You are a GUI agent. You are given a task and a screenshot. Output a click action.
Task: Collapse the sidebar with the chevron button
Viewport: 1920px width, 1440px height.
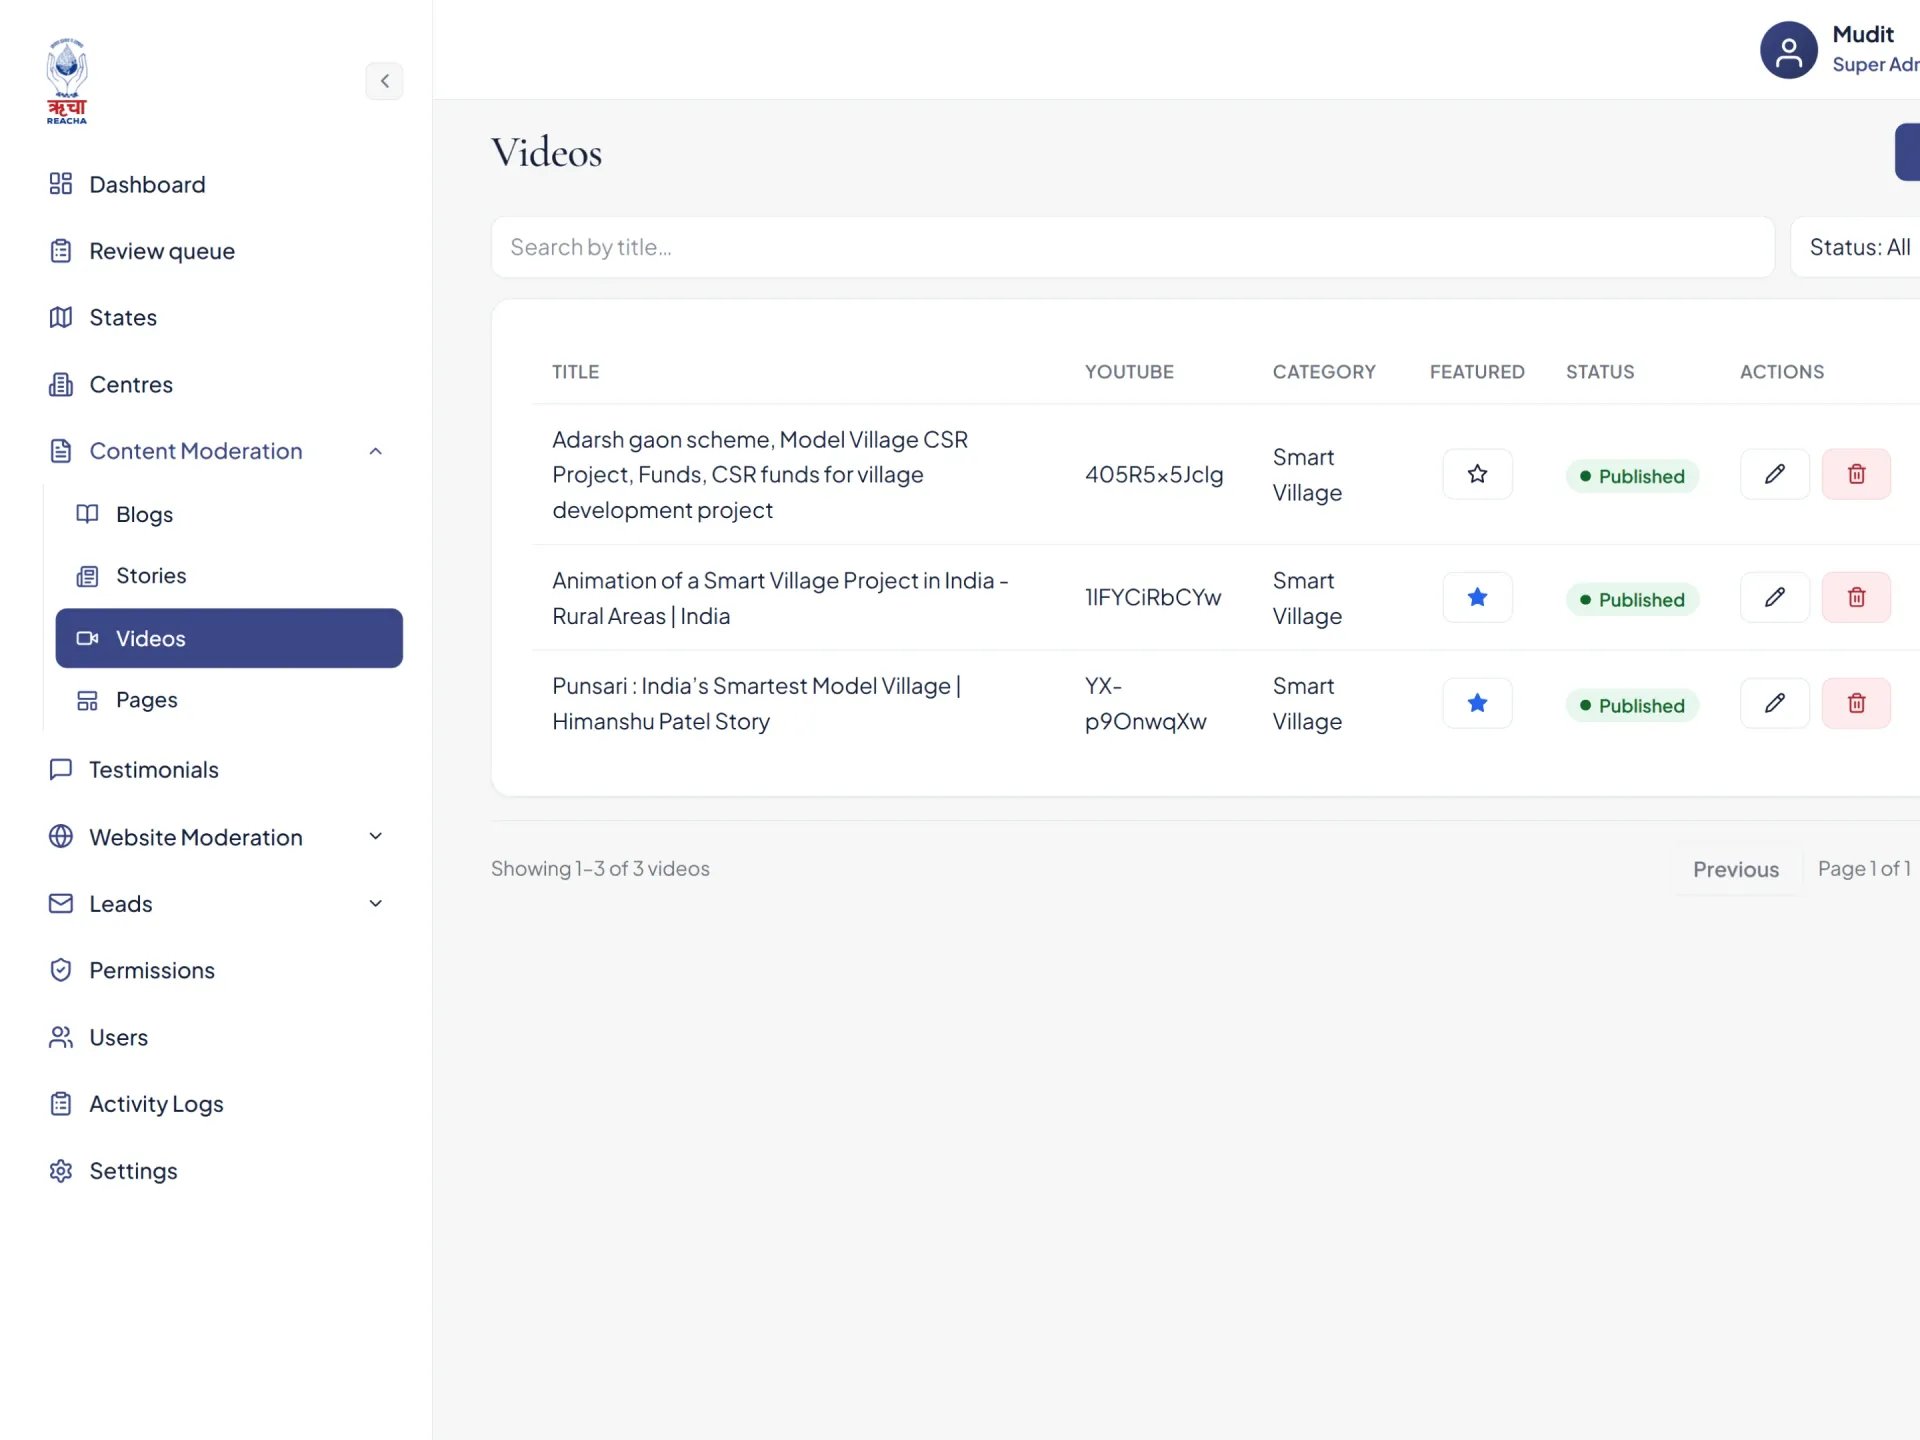coord(384,81)
